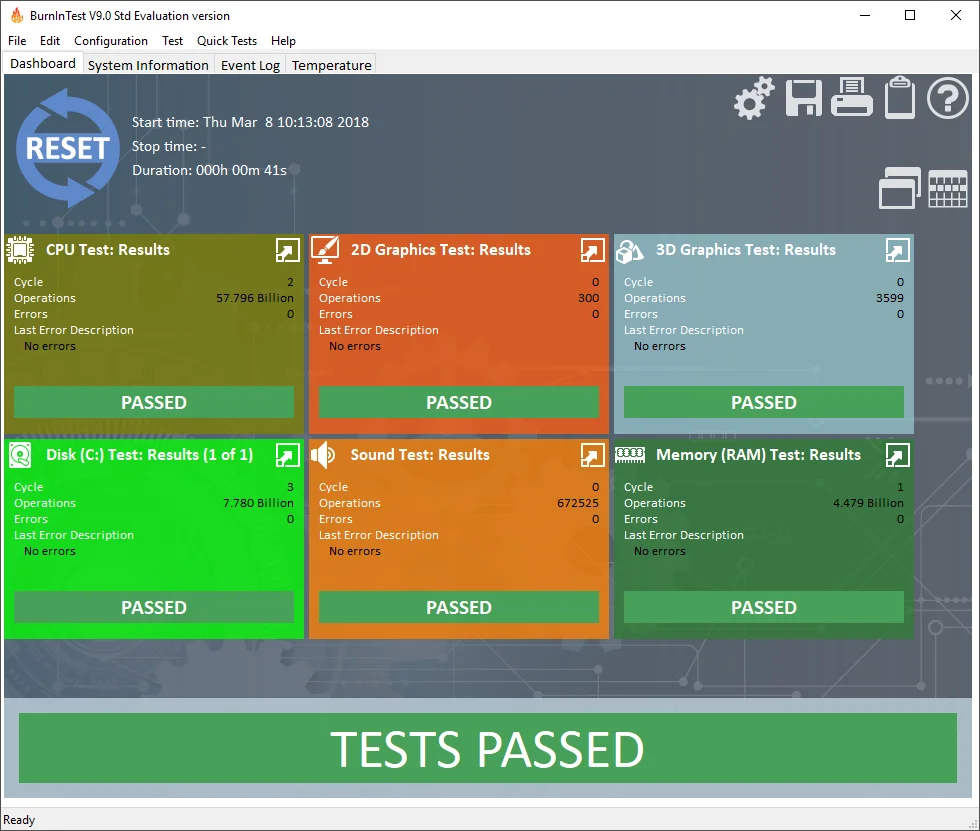Pop out the CPU Test results window
980x831 pixels.
click(x=288, y=251)
